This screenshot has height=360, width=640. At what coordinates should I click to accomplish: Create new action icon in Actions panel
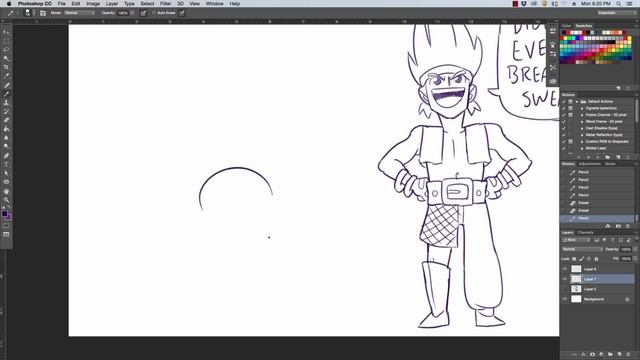[x=618, y=157]
